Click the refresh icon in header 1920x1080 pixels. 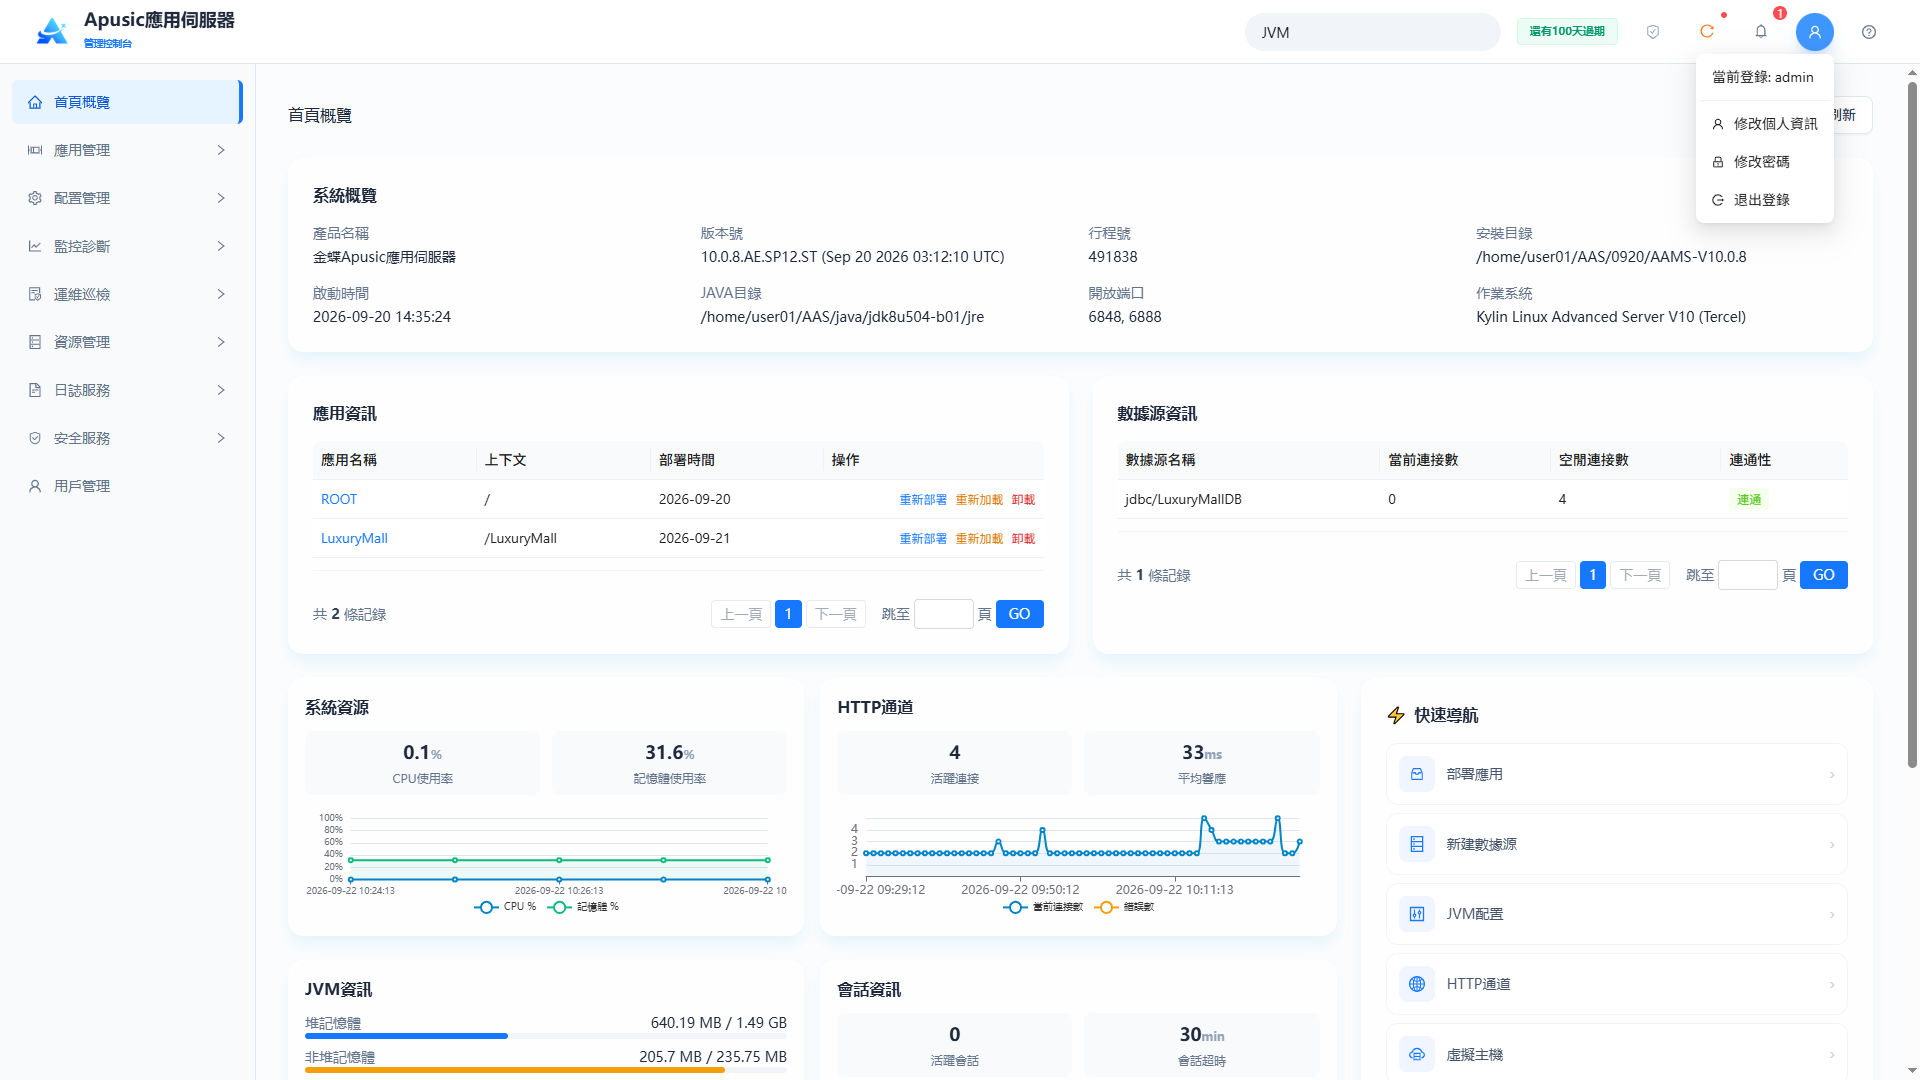pyautogui.click(x=1707, y=32)
